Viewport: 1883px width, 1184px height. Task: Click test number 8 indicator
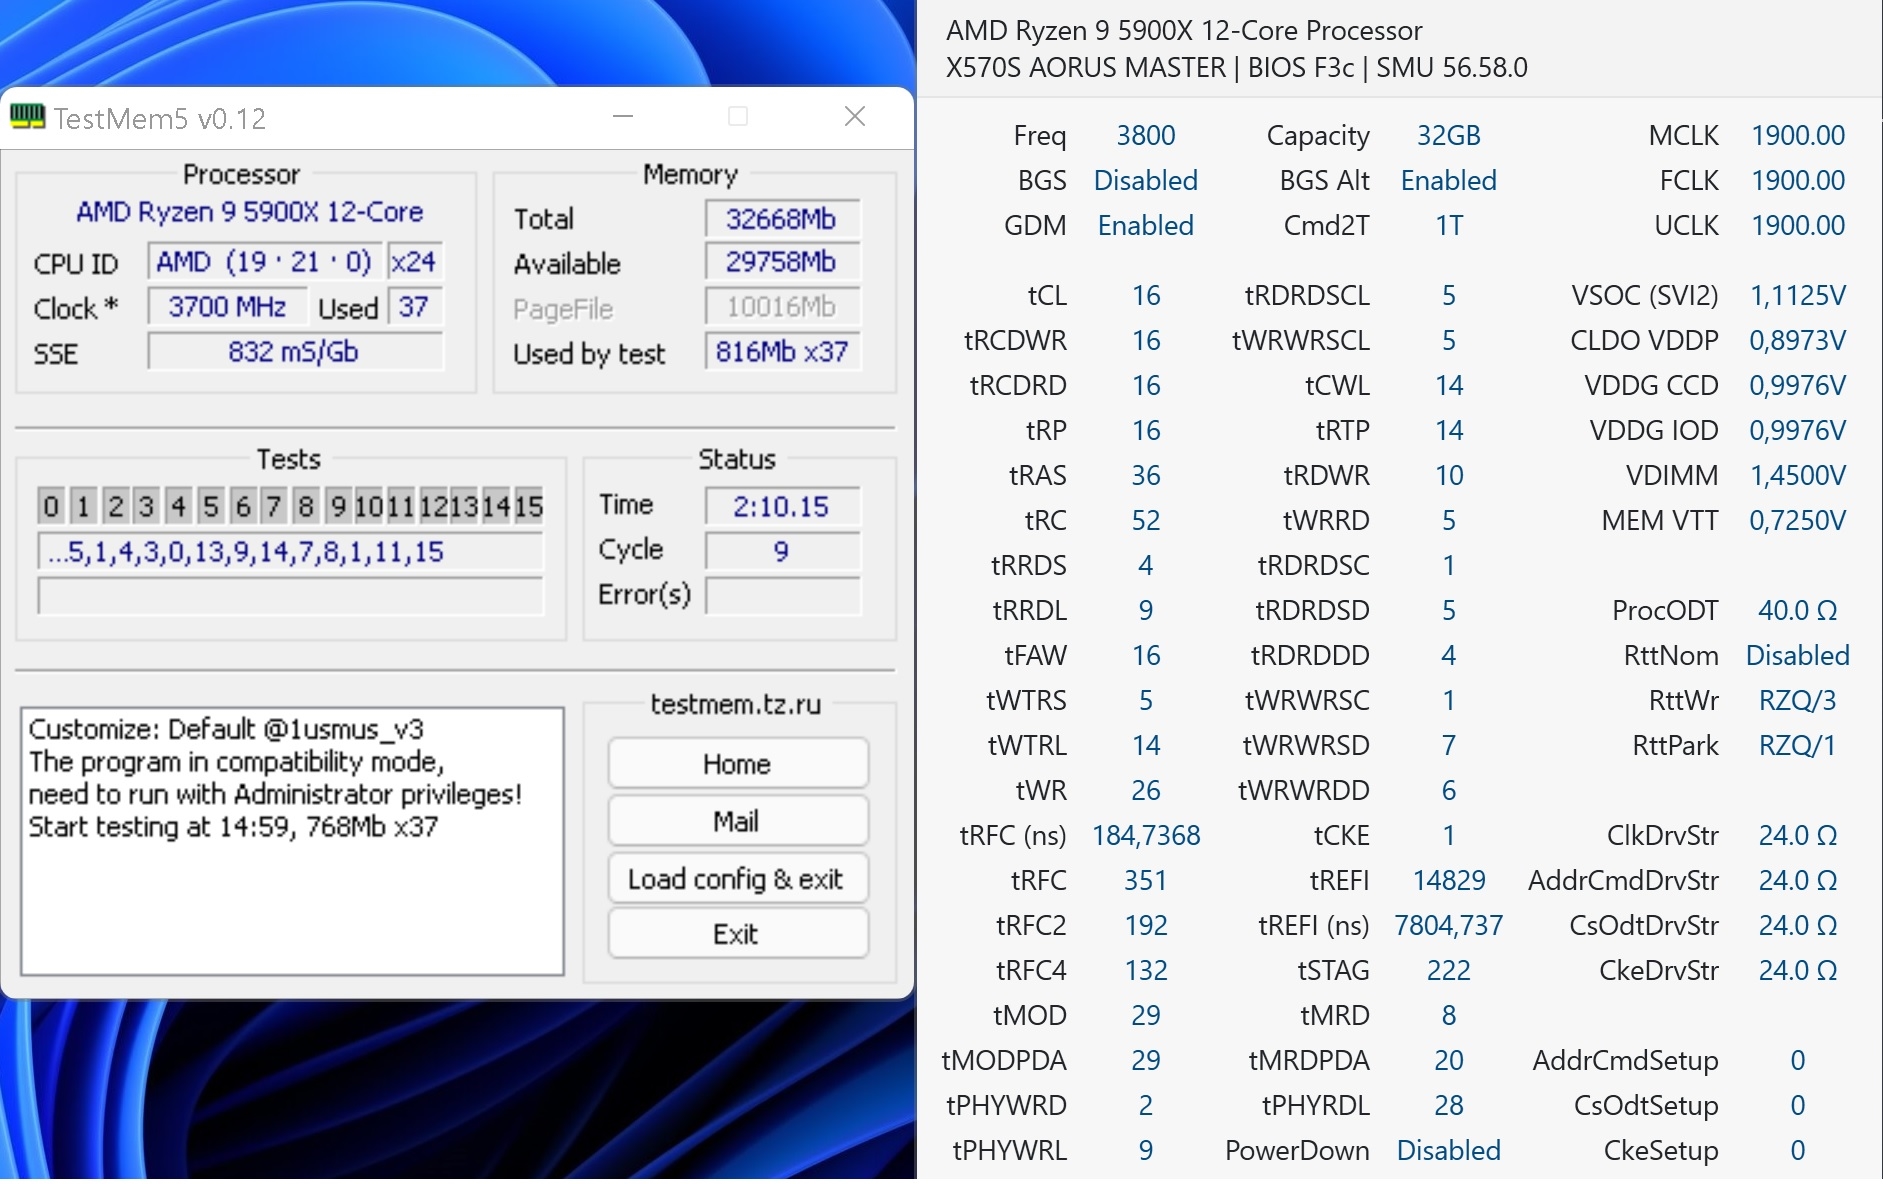[306, 507]
